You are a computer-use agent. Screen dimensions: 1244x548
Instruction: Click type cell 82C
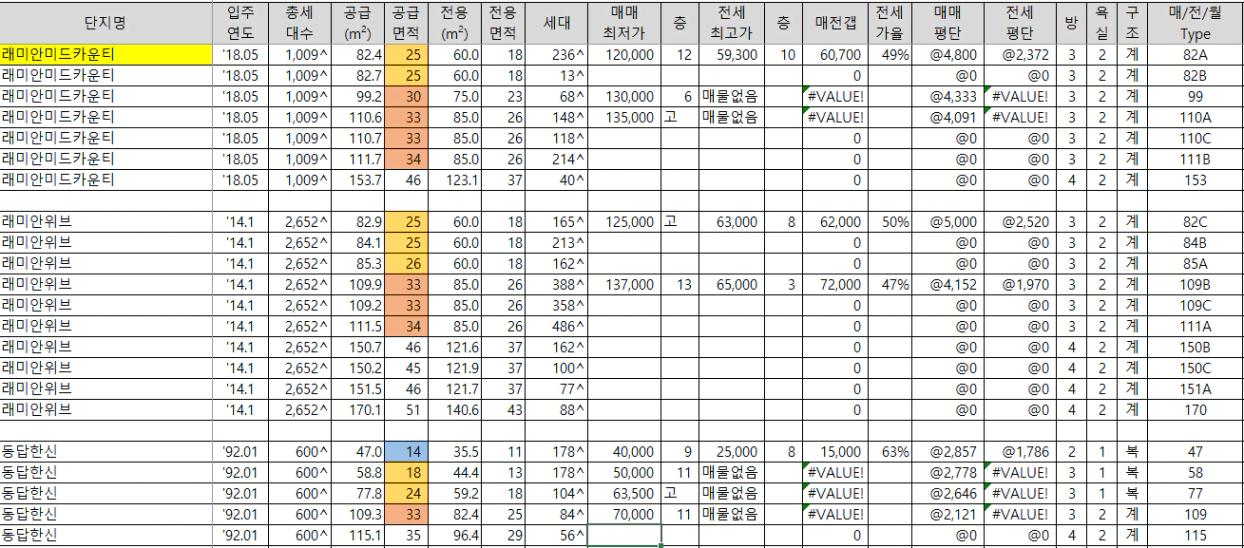click(1194, 222)
